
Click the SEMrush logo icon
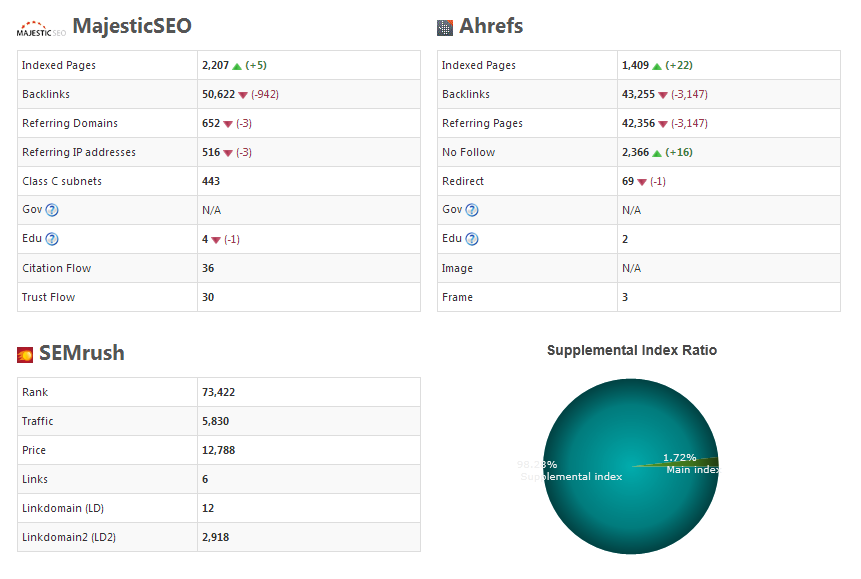(26, 355)
